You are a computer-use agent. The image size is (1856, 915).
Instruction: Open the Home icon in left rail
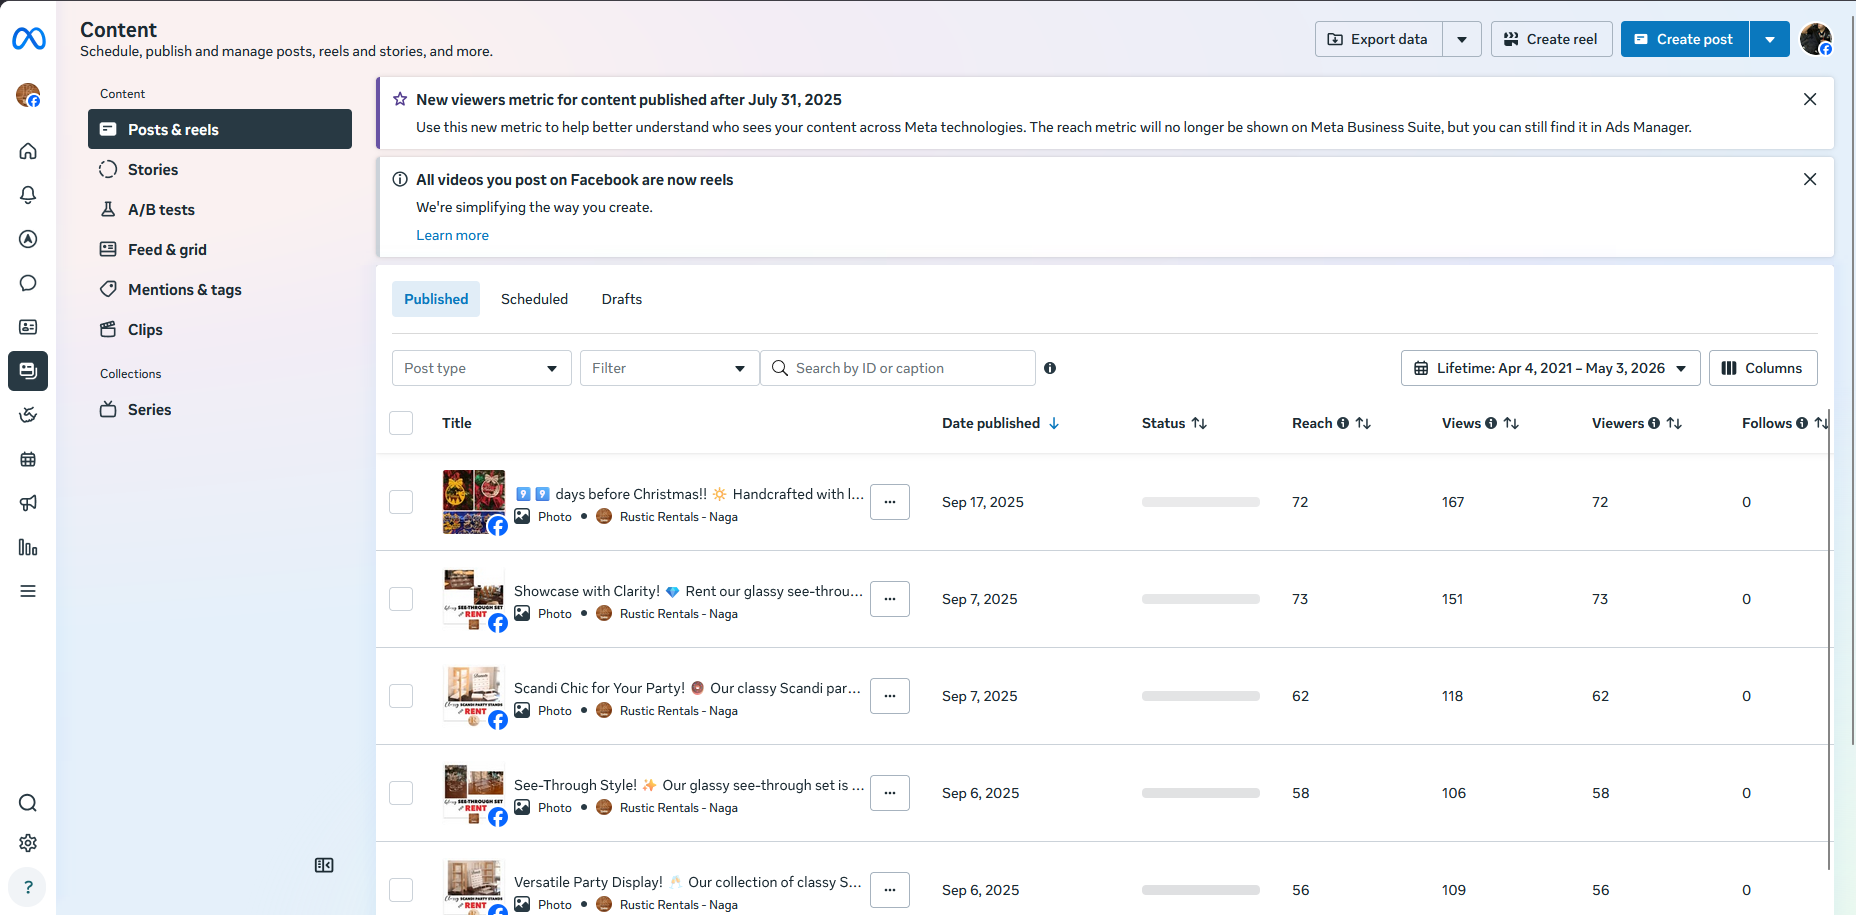28,151
